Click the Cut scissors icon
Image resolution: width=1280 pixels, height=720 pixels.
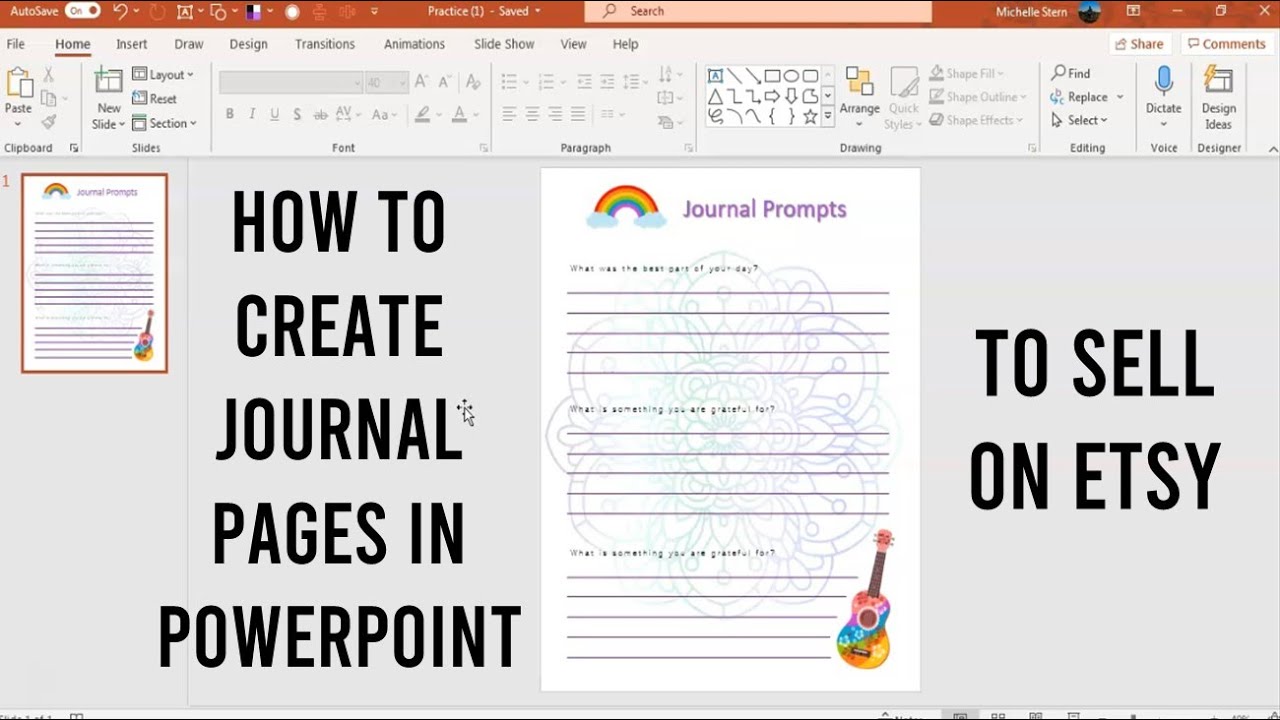click(48, 75)
